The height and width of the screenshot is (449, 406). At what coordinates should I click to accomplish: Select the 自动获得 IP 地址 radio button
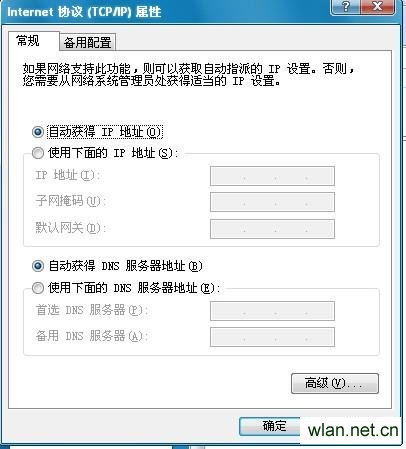pos(38,132)
